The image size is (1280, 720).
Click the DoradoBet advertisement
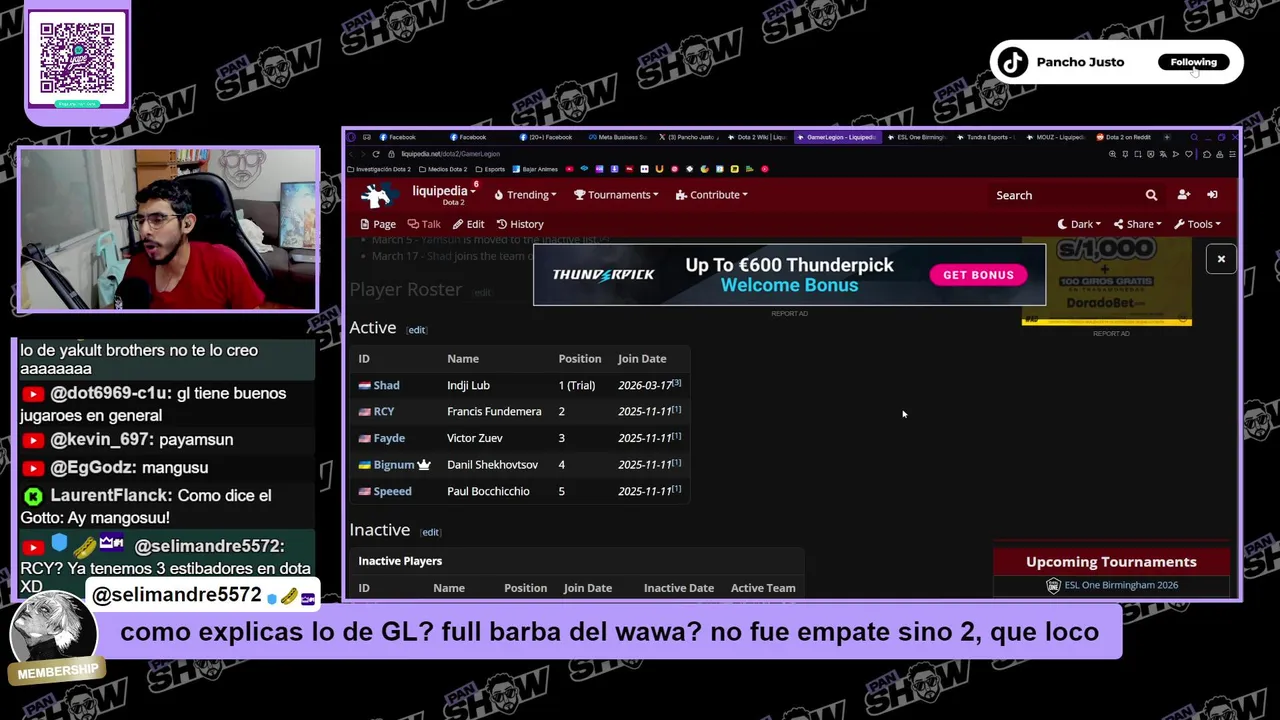pos(1106,282)
